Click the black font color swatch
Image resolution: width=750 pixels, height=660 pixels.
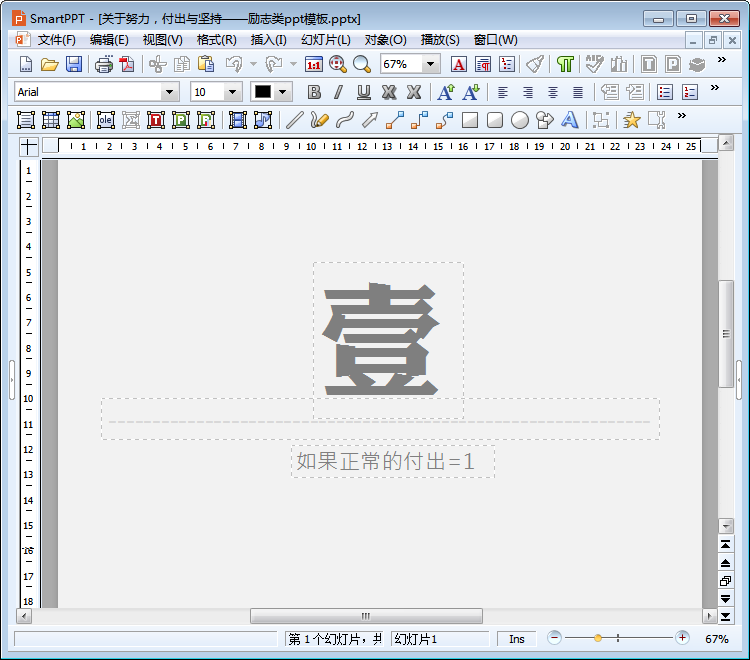pos(263,92)
